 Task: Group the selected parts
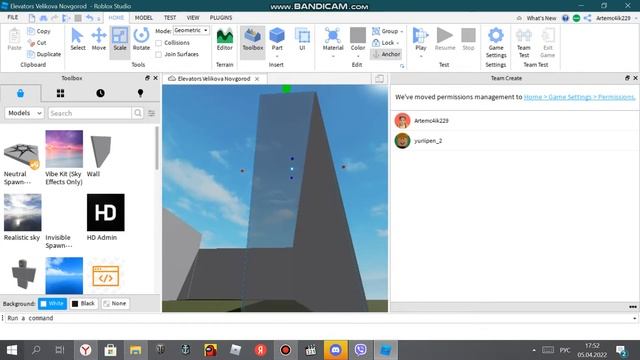385,31
